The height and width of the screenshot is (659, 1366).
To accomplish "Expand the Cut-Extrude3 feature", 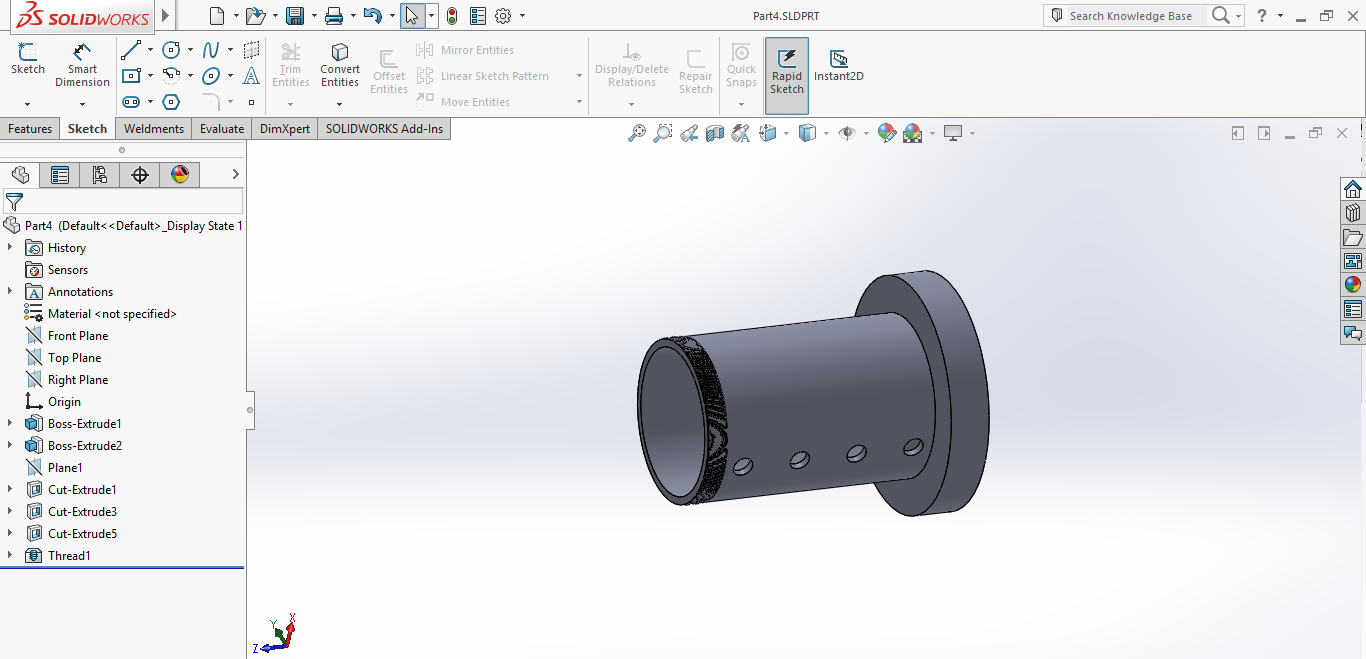I will (10, 511).
